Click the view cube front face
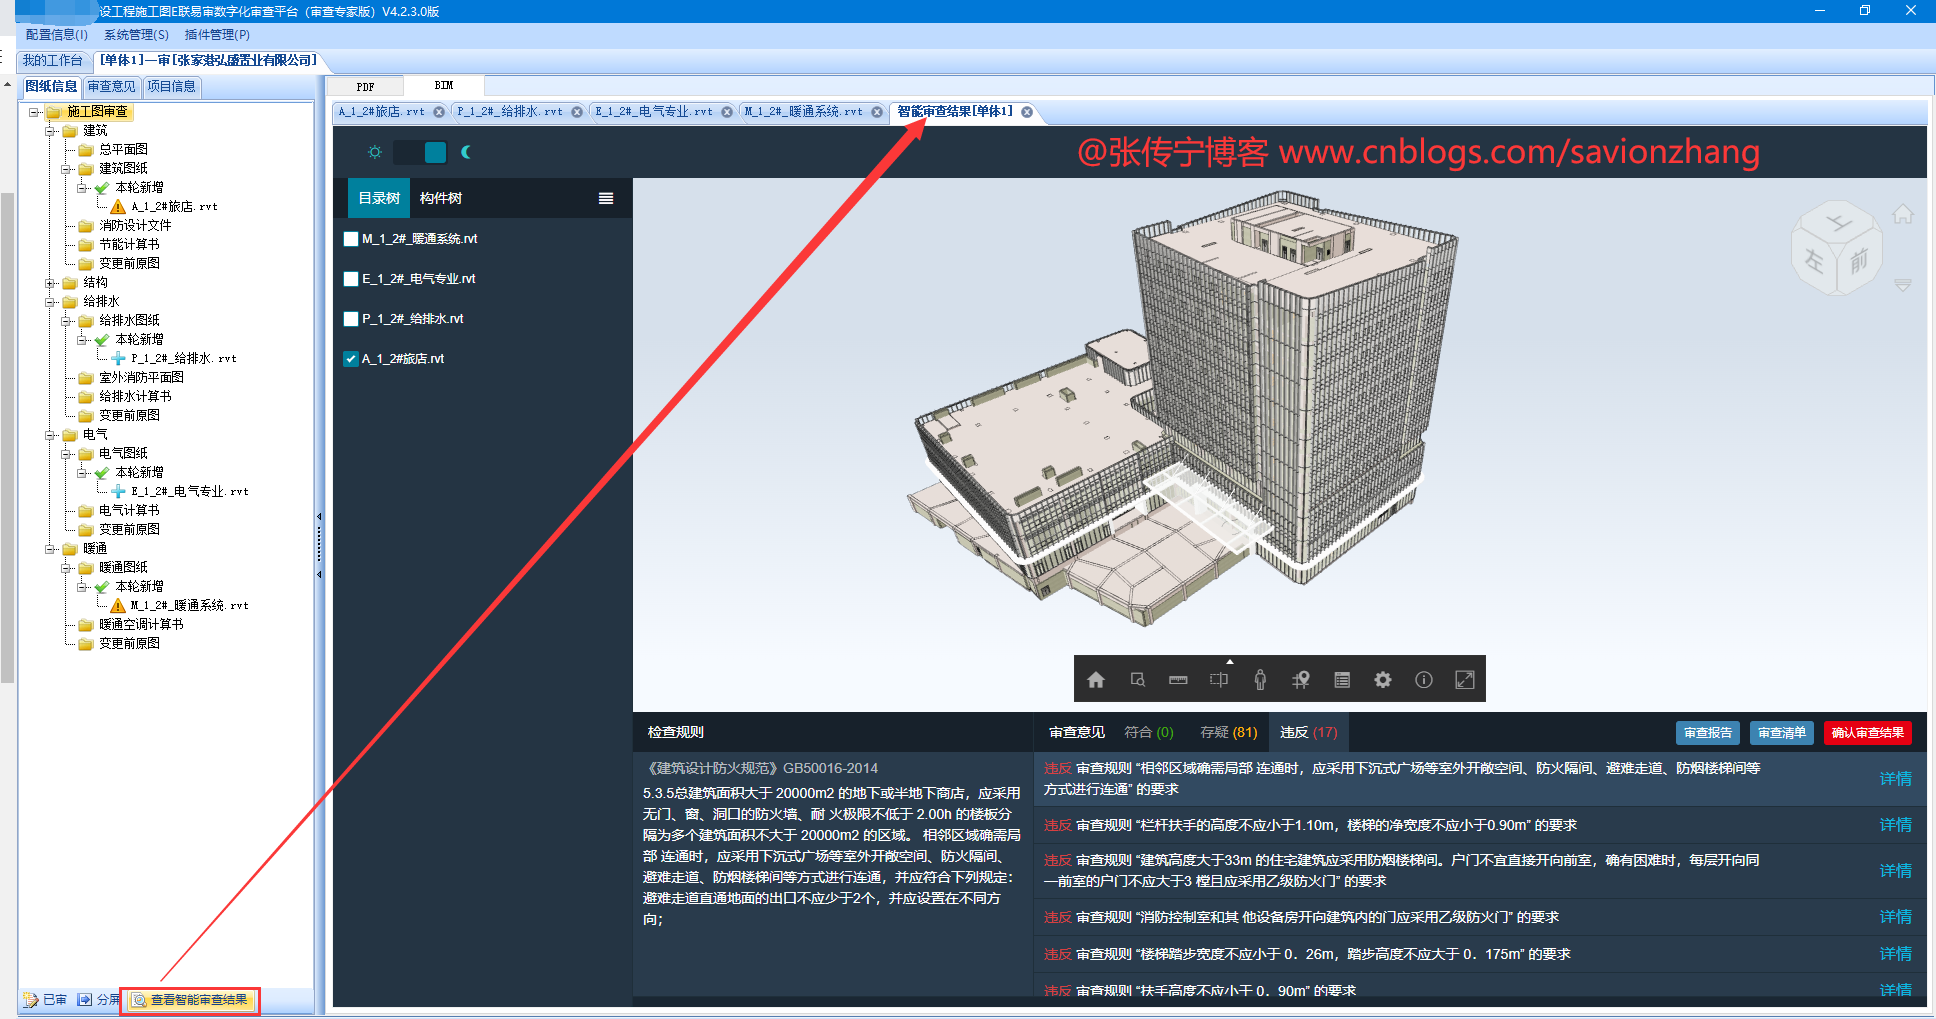Screen dimensions: 1936x1019 (x=1859, y=262)
